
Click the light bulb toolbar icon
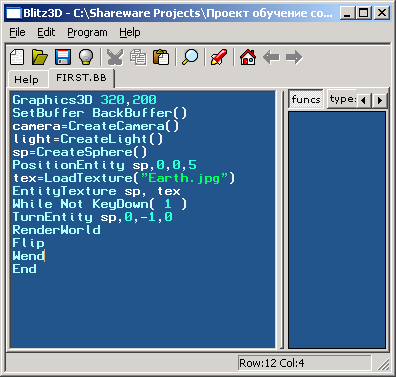point(86,57)
